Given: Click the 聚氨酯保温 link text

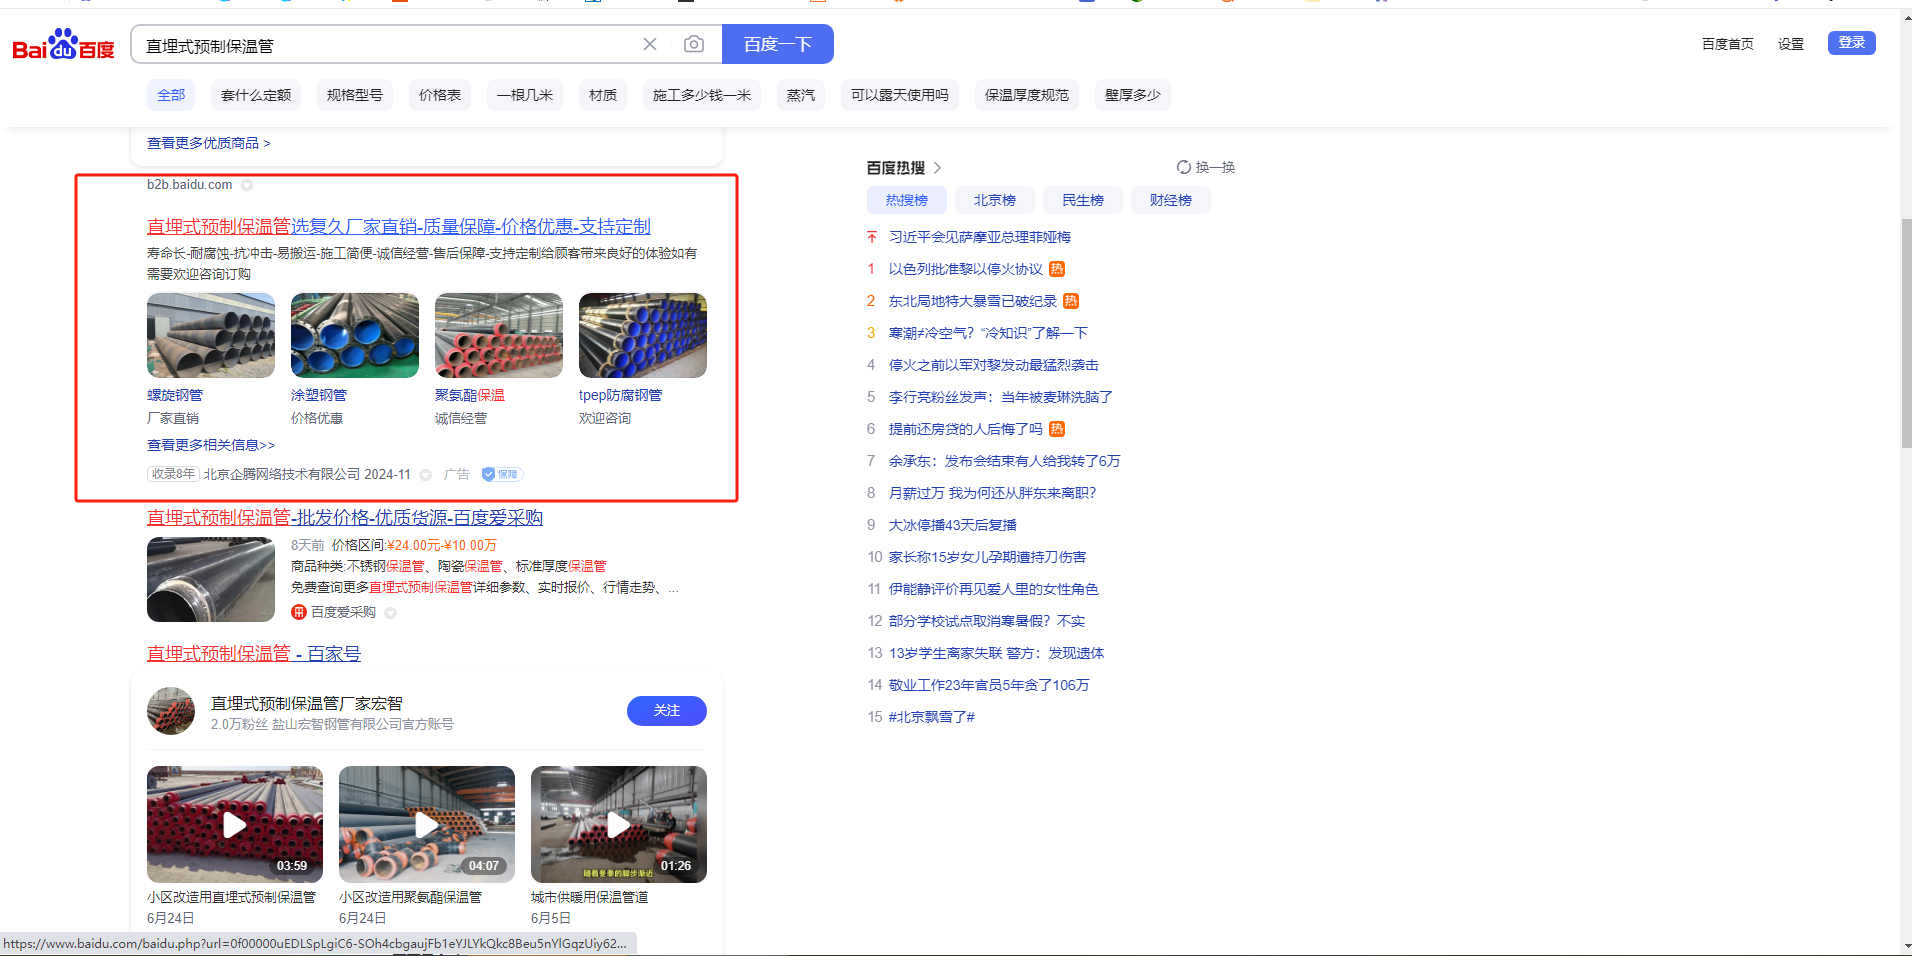Looking at the screenshot, I should [470, 395].
